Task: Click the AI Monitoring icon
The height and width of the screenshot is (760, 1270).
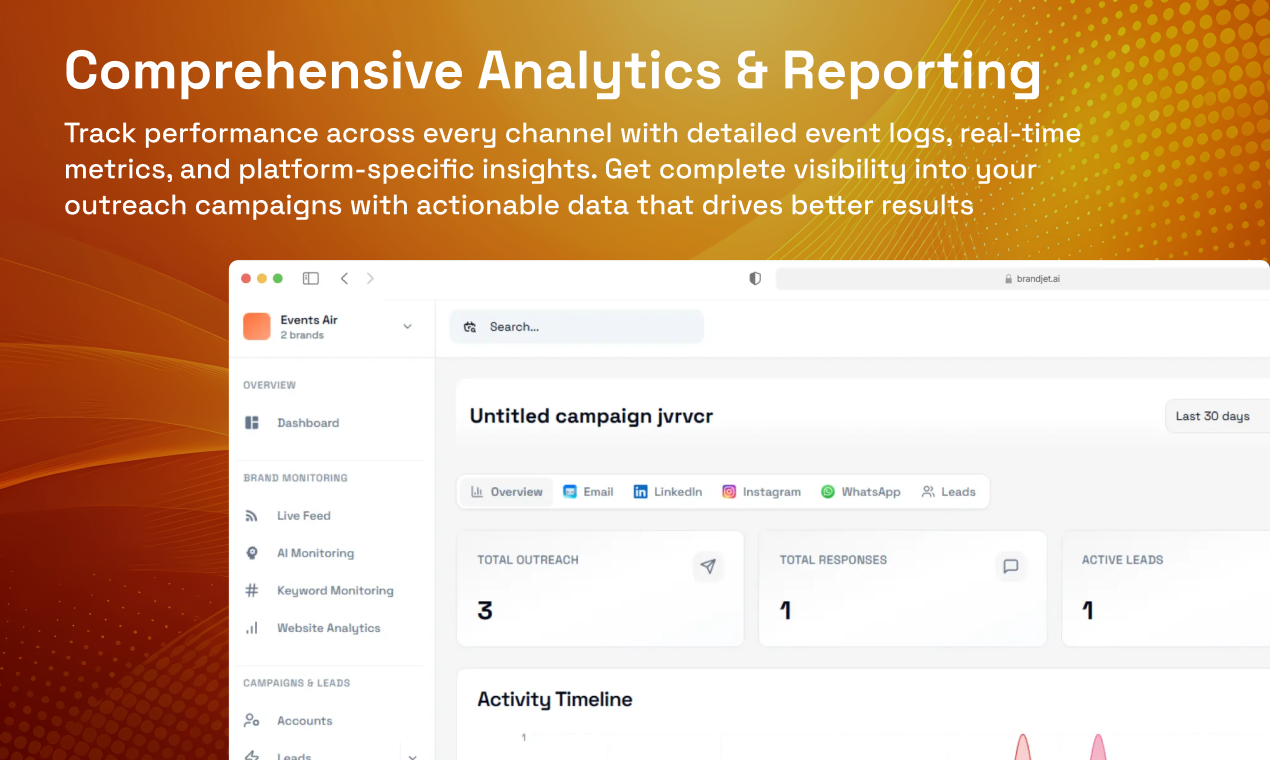Action: (251, 553)
